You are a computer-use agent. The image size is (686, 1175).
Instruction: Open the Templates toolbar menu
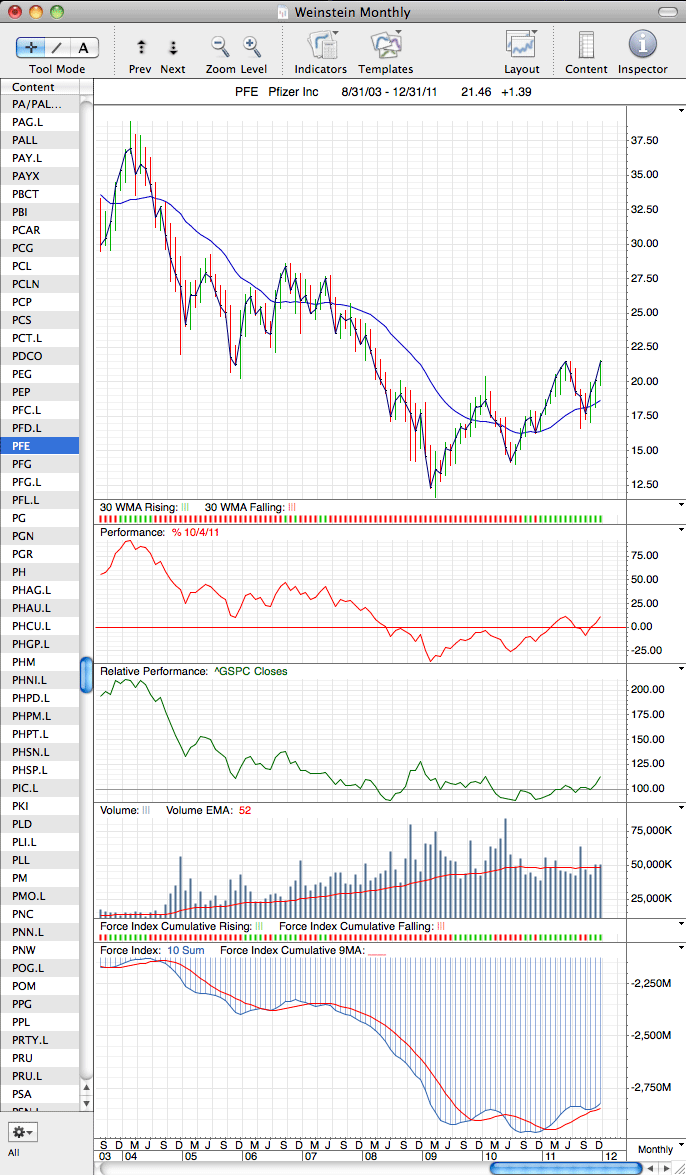[386, 45]
